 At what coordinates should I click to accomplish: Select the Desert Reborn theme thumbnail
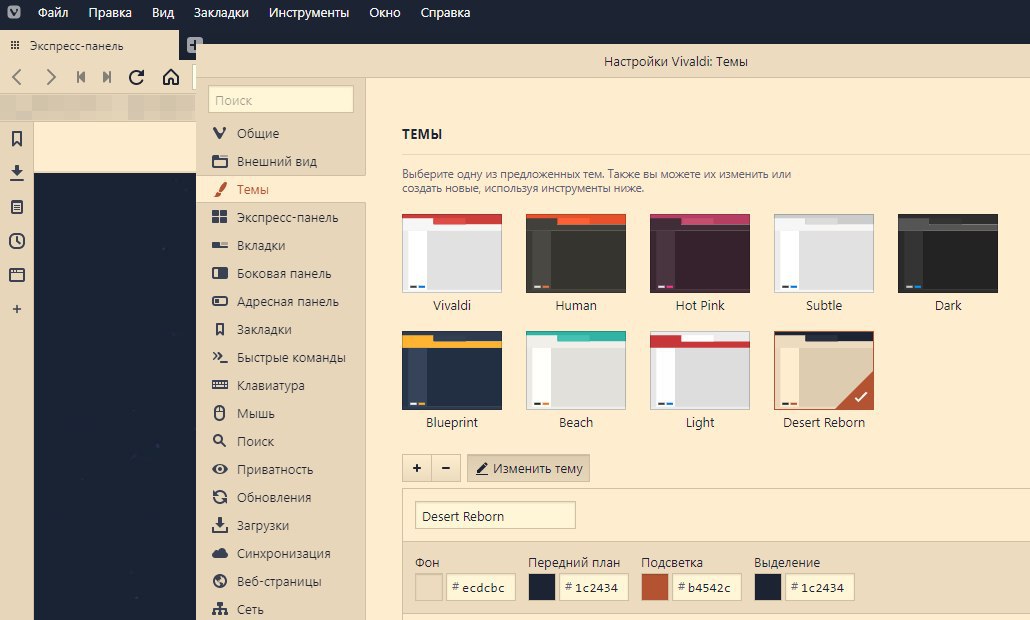coord(824,370)
